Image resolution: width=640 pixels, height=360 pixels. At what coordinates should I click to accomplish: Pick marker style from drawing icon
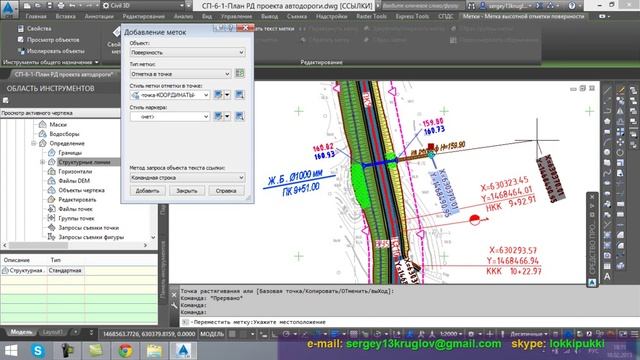240,116
